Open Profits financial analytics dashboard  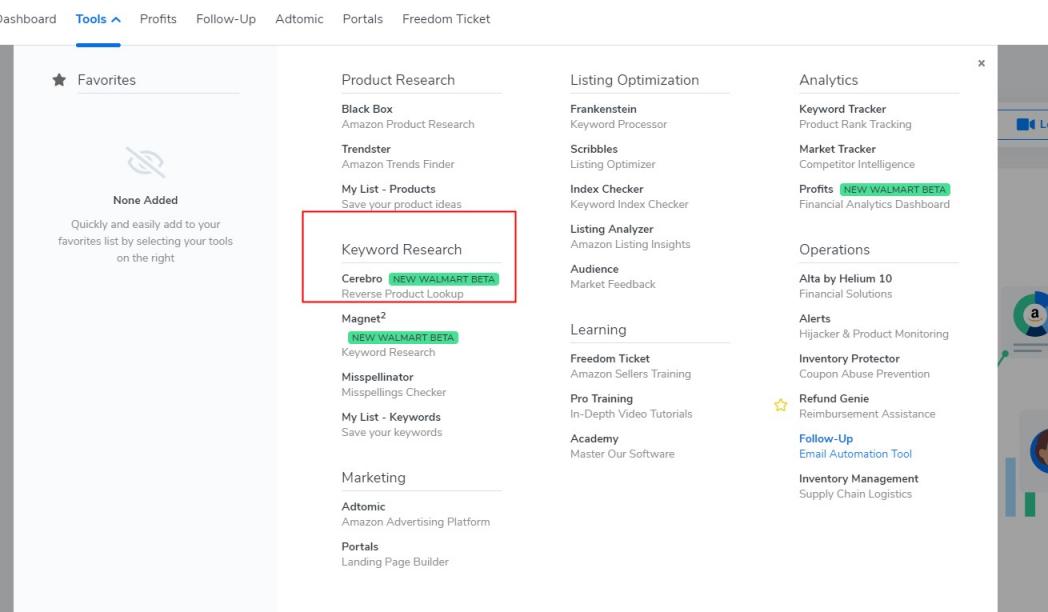(816, 189)
